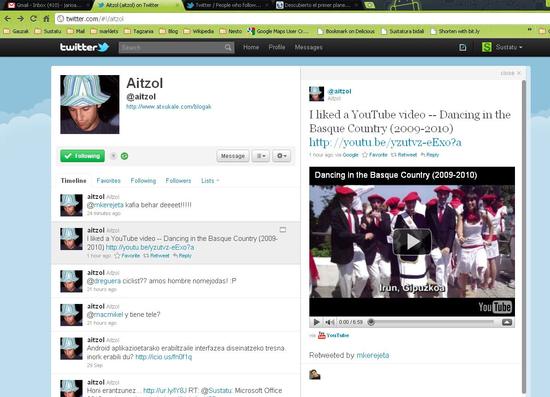Retweet the tweet in the detail pane
The image size is (550, 397).
pos(404,155)
